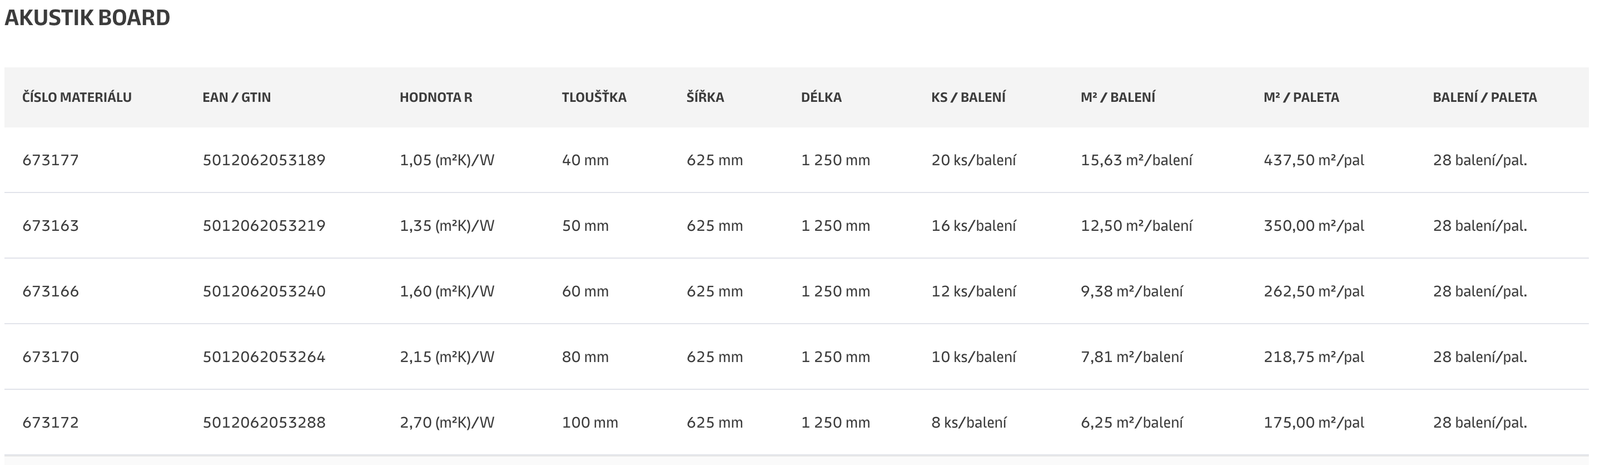Viewport: 1600px width, 465px height.
Task: Click the TLOUŠŤKA column header
Action: (594, 98)
